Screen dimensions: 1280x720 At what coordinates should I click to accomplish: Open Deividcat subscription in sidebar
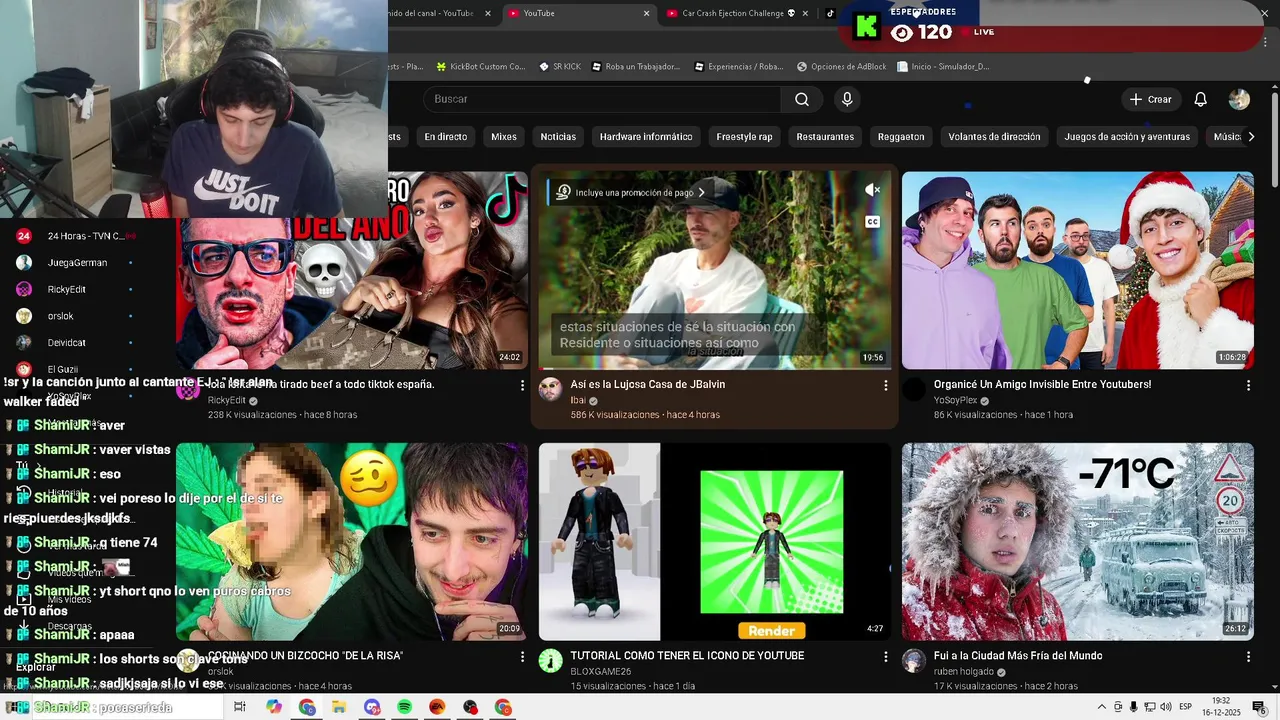point(75,343)
